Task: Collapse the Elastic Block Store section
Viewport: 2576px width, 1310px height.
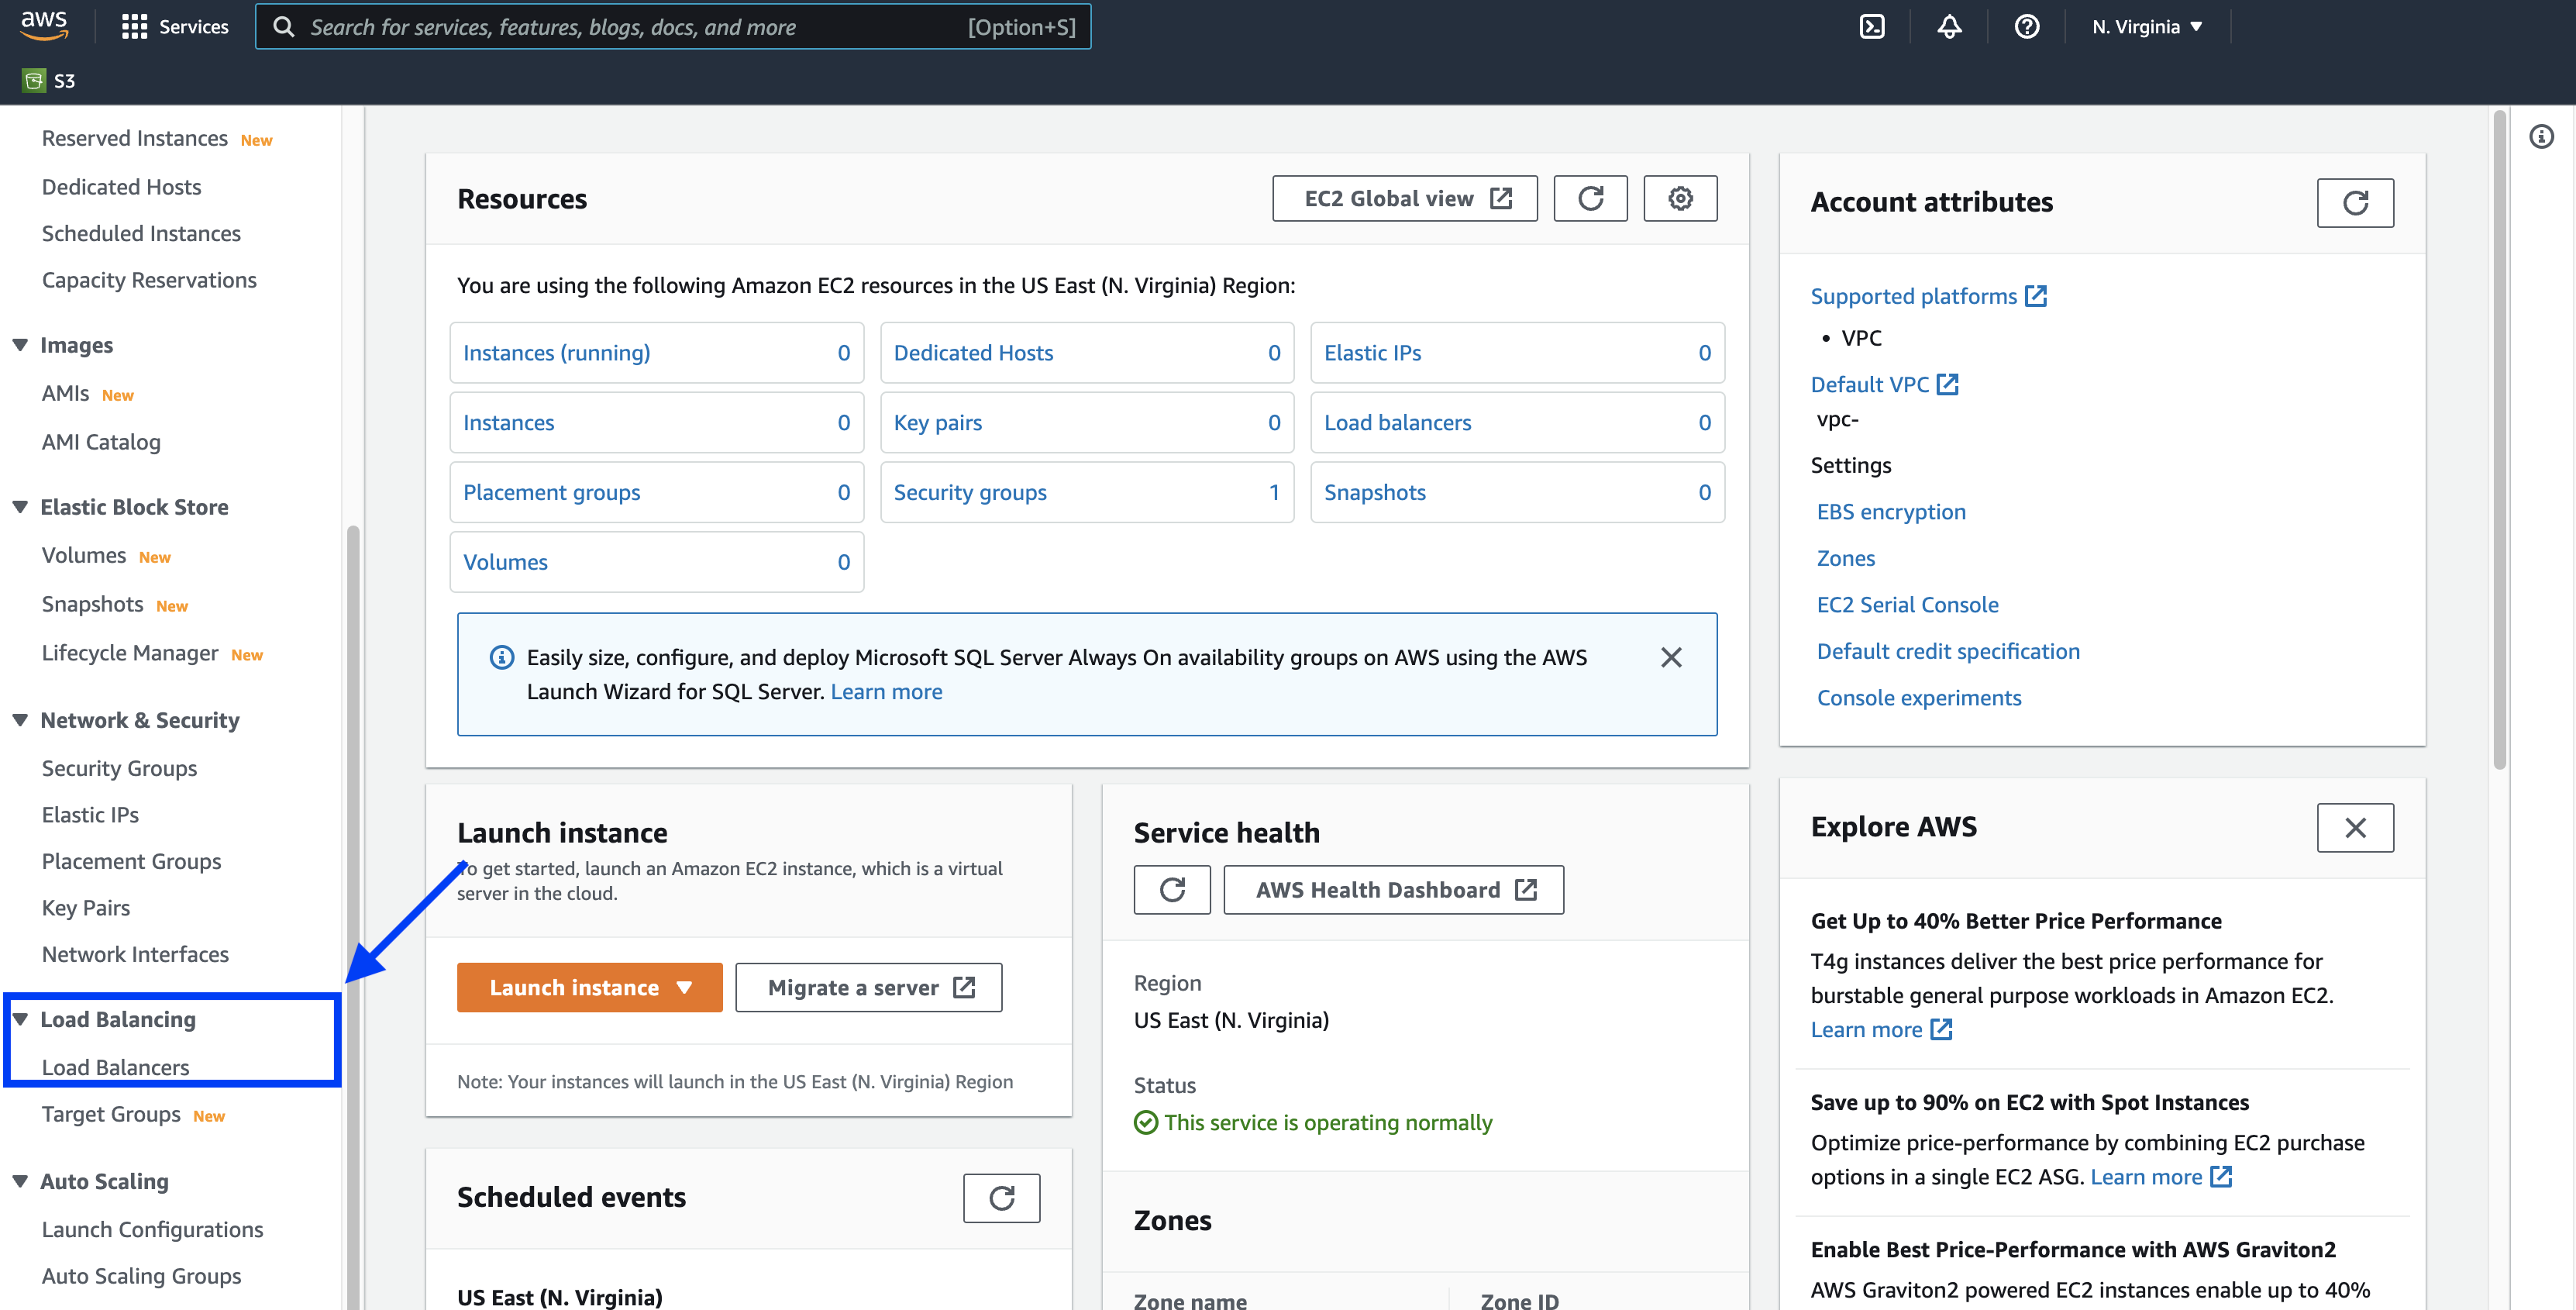Action: (20, 507)
